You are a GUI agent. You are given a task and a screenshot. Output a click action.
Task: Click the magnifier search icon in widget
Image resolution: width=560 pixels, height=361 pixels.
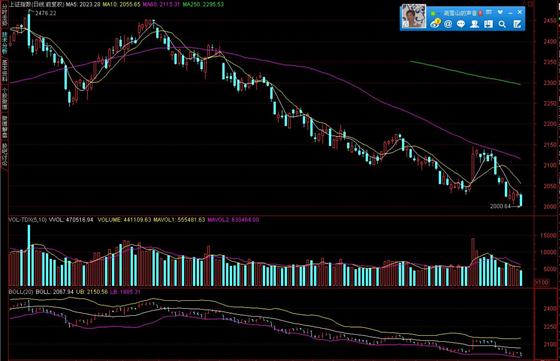502,24
